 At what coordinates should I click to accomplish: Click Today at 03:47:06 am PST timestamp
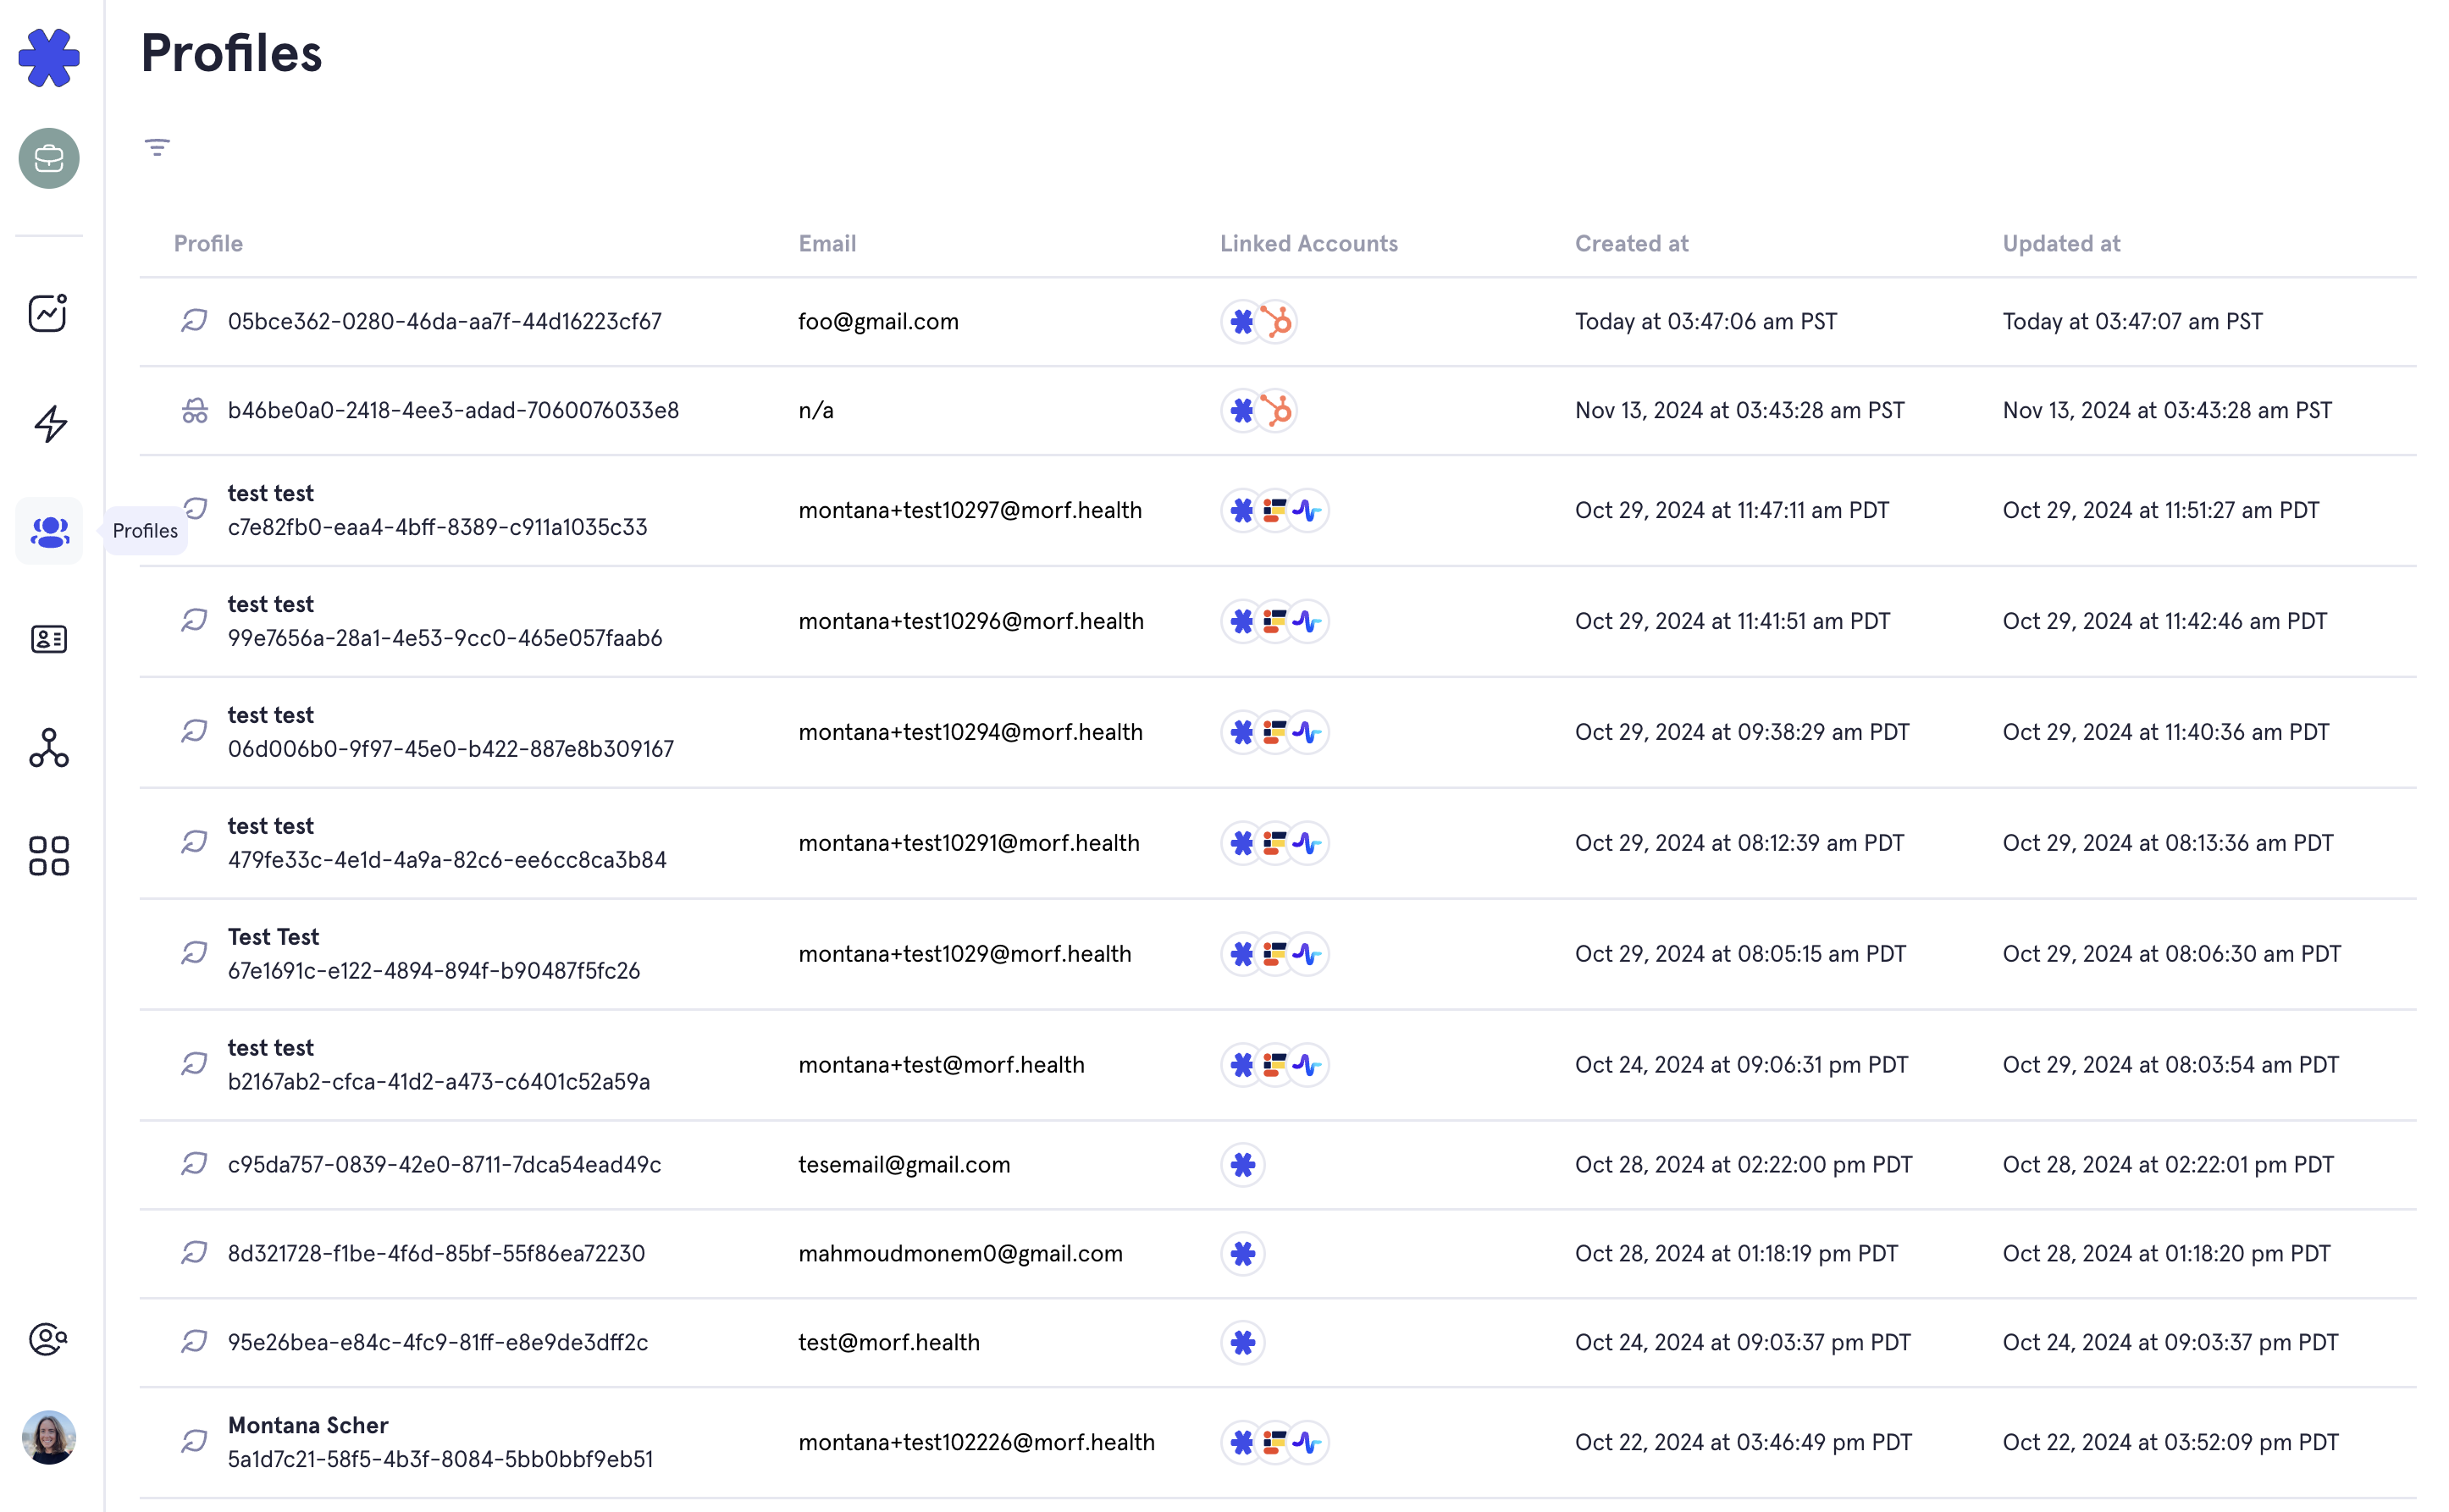(x=1706, y=322)
